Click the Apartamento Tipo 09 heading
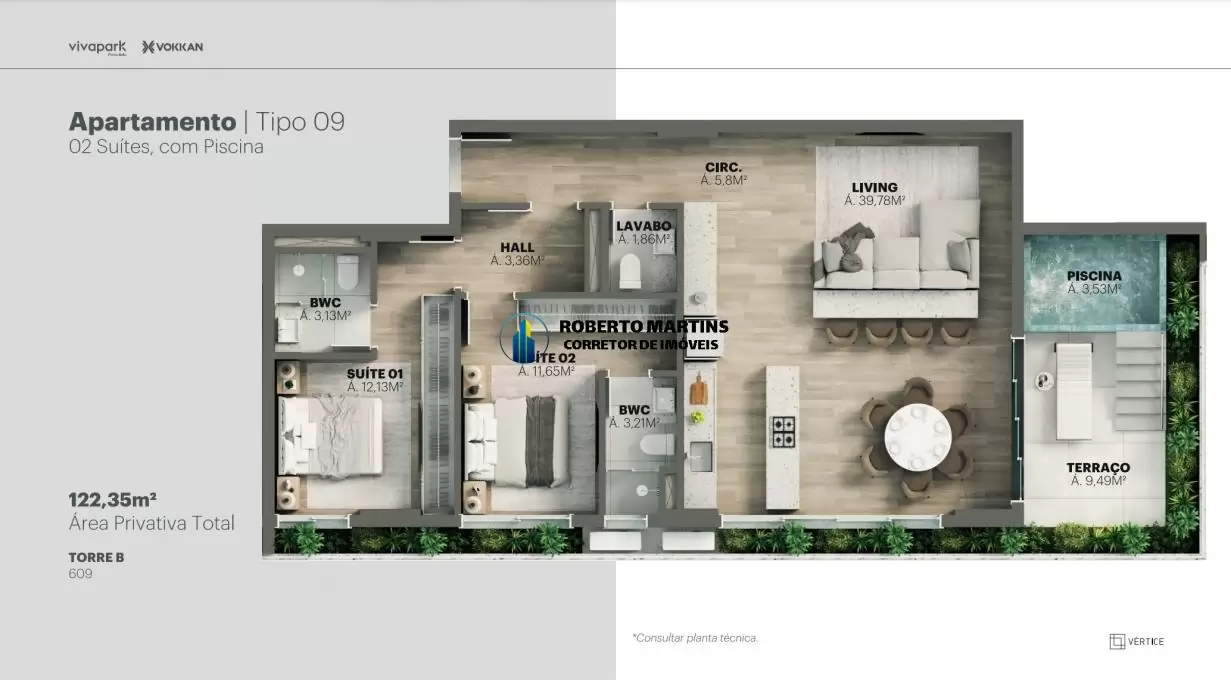 pyautogui.click(x=206, y=122)
